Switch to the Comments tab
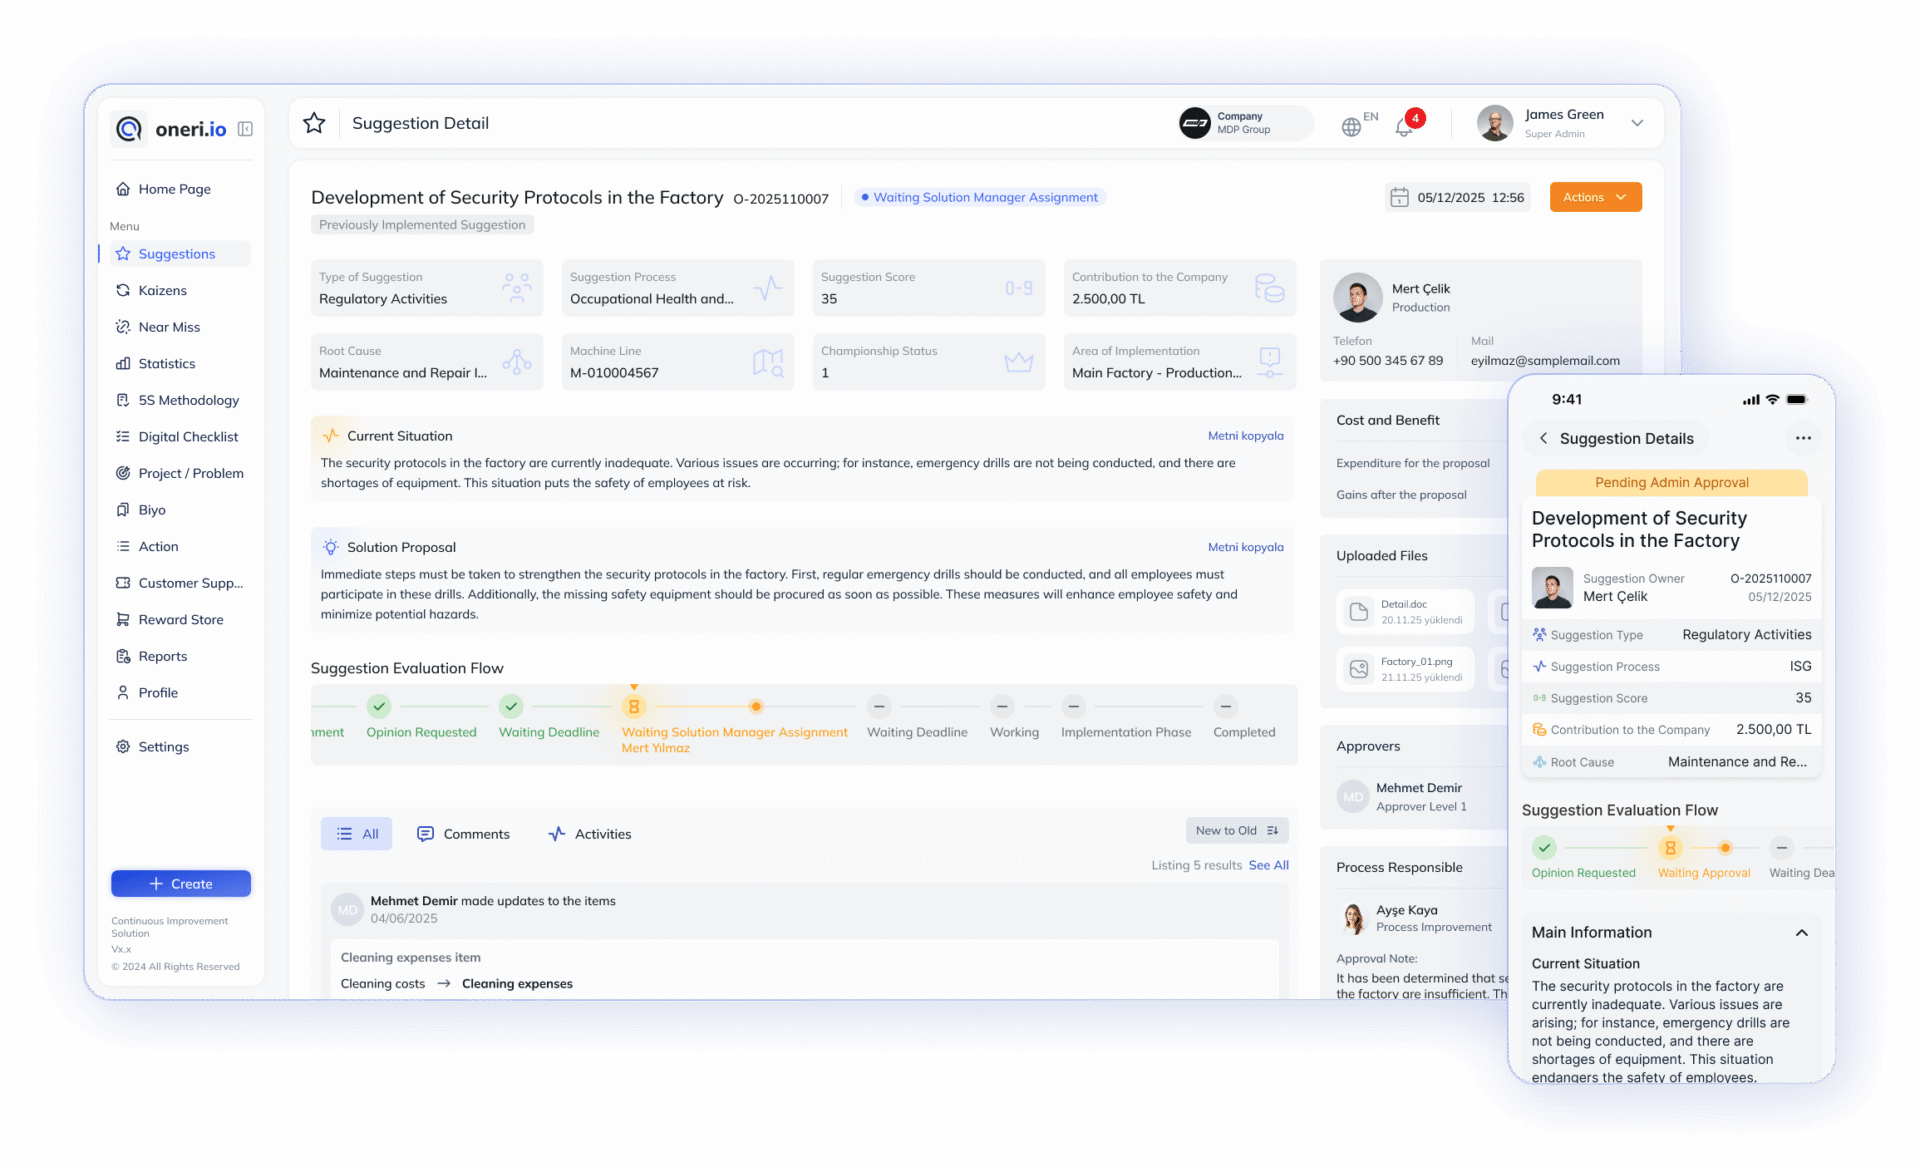The height and width of the screenshot is (1167, 1920). click(463, 834)
